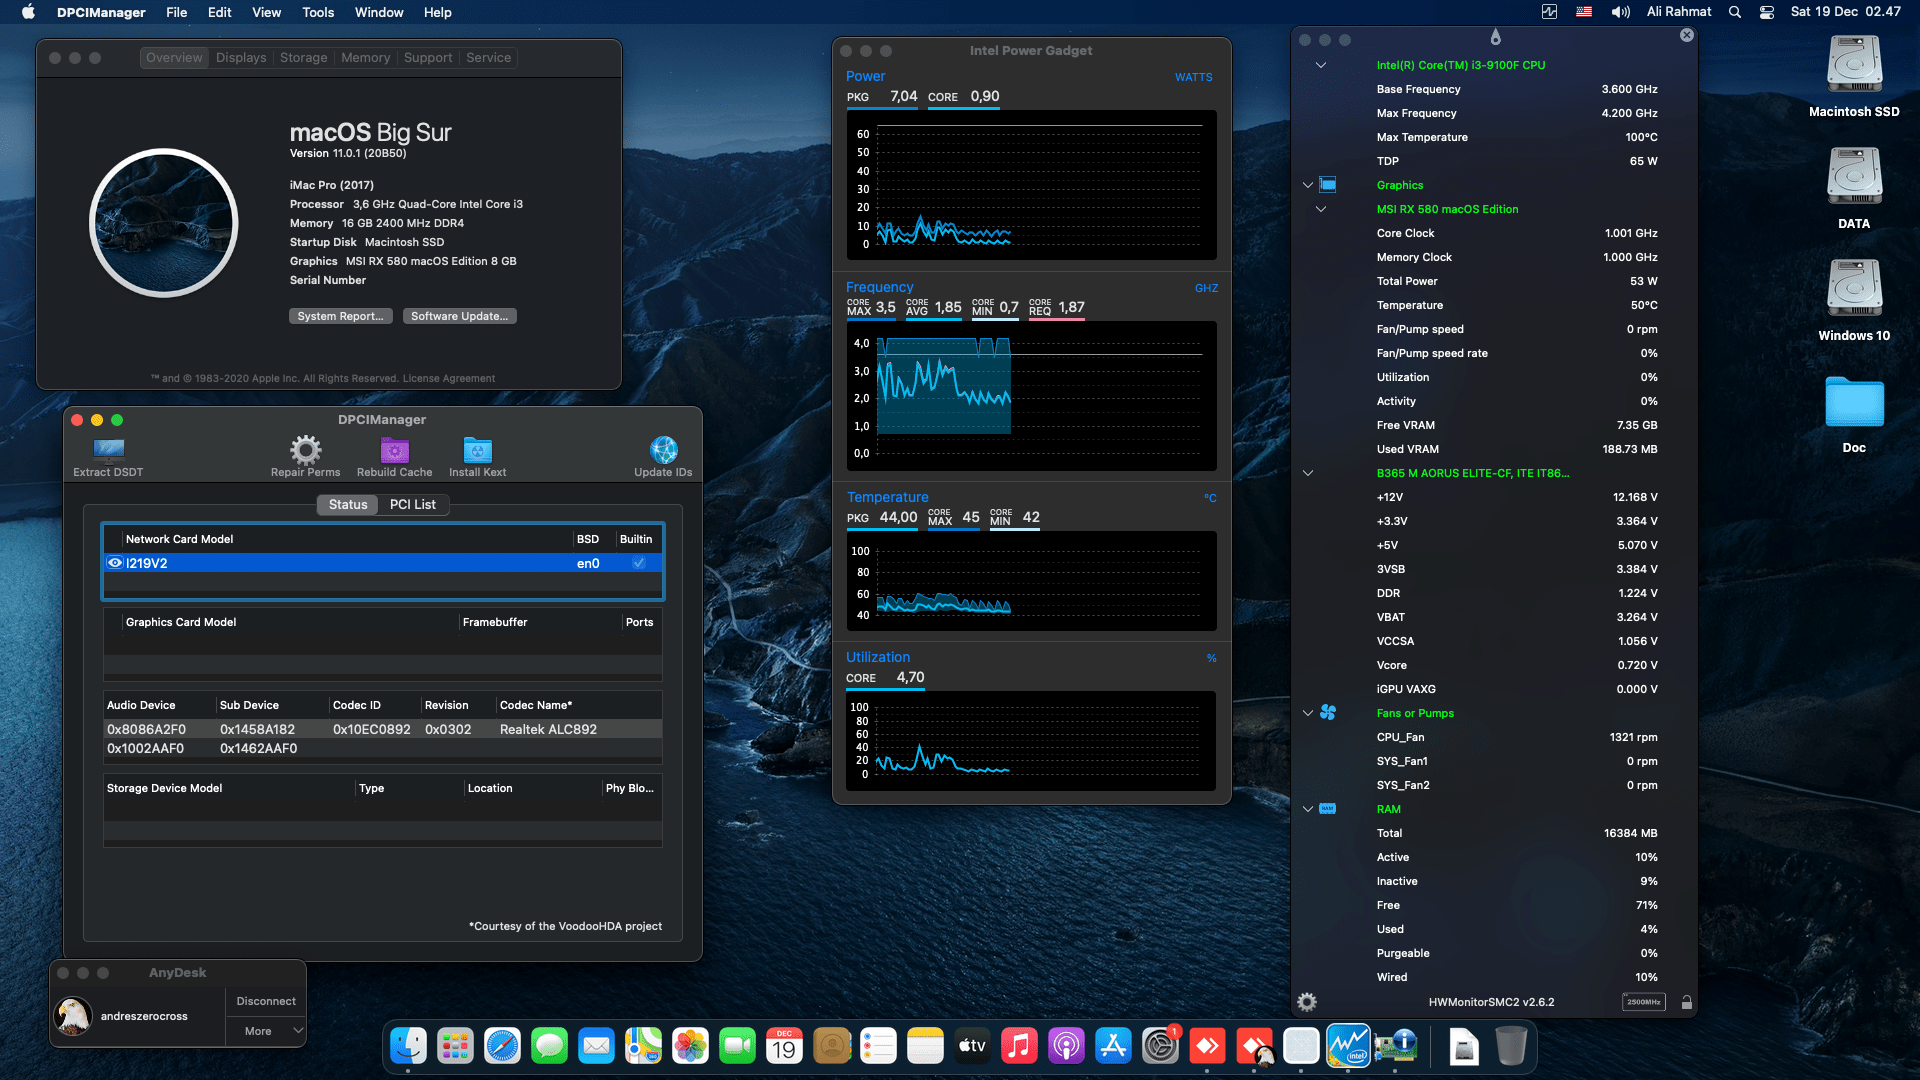
Task: Switch to the Memory tab
Action: (x=365, y=57)
